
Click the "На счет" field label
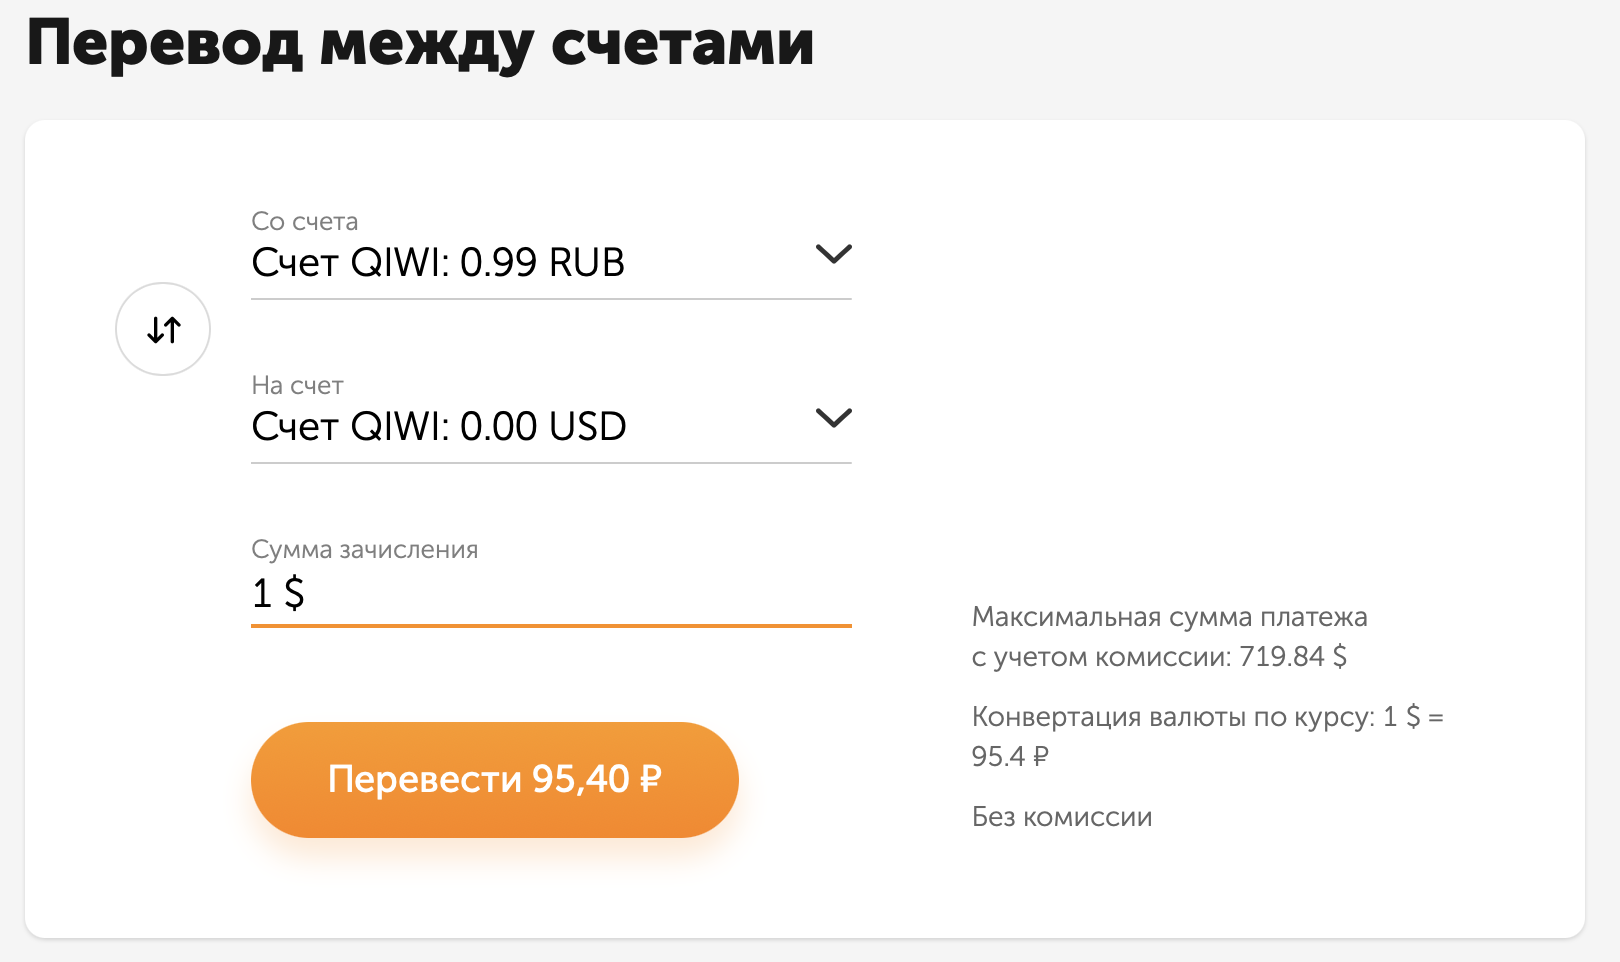[297, 385]
